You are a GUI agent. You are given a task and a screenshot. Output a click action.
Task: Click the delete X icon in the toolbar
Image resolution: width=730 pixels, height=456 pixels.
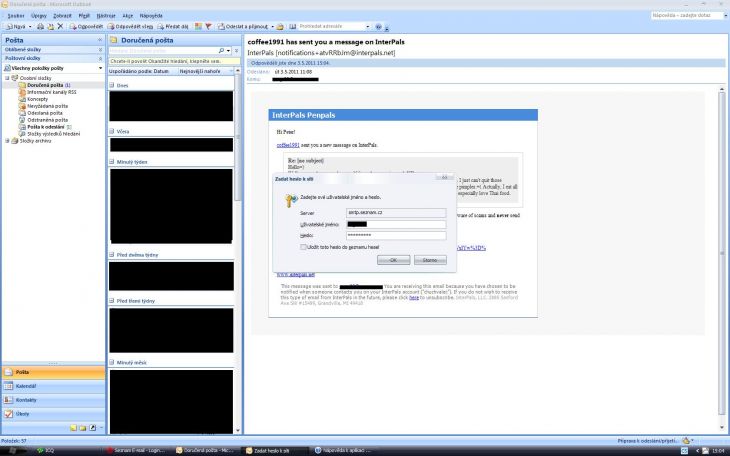[x=60, y=27]
